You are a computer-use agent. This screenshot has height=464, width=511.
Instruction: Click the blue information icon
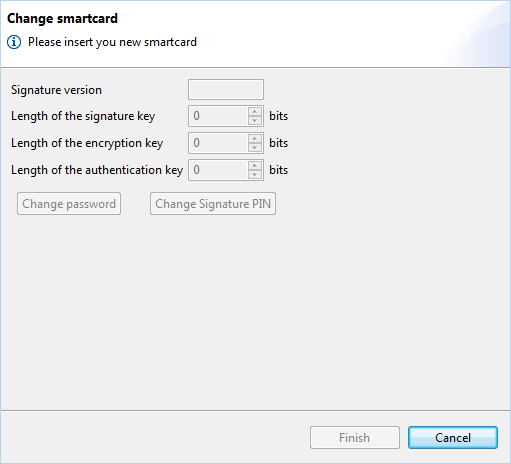[14, 42]
